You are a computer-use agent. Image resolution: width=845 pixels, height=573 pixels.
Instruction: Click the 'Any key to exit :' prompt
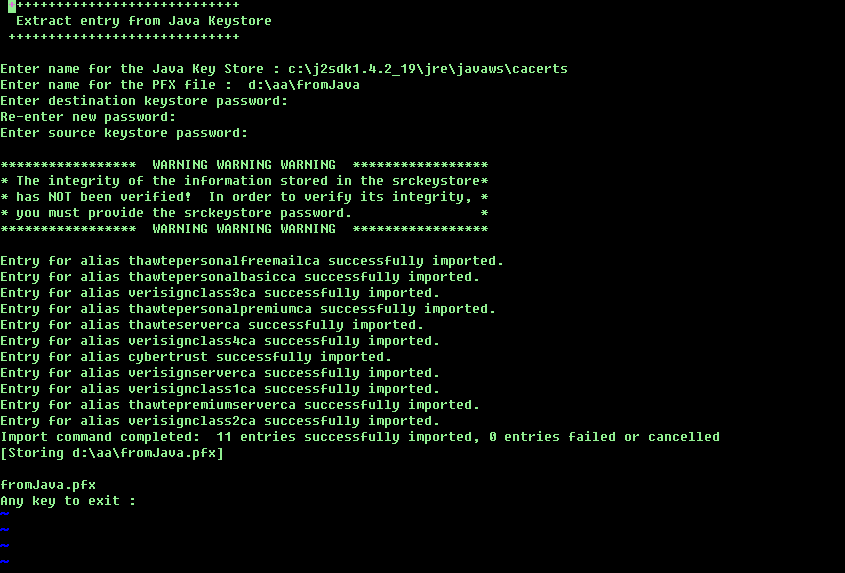tap(68, 501)
